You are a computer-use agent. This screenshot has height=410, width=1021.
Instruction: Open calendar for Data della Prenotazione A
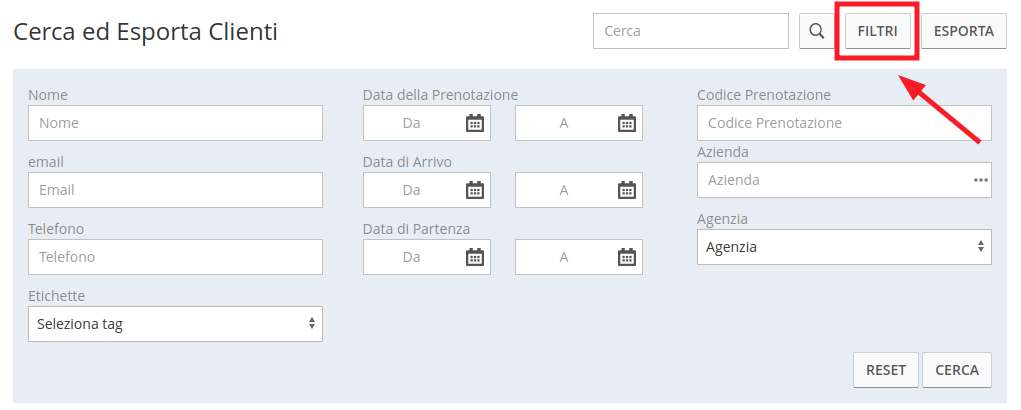(x=626, y=123)
